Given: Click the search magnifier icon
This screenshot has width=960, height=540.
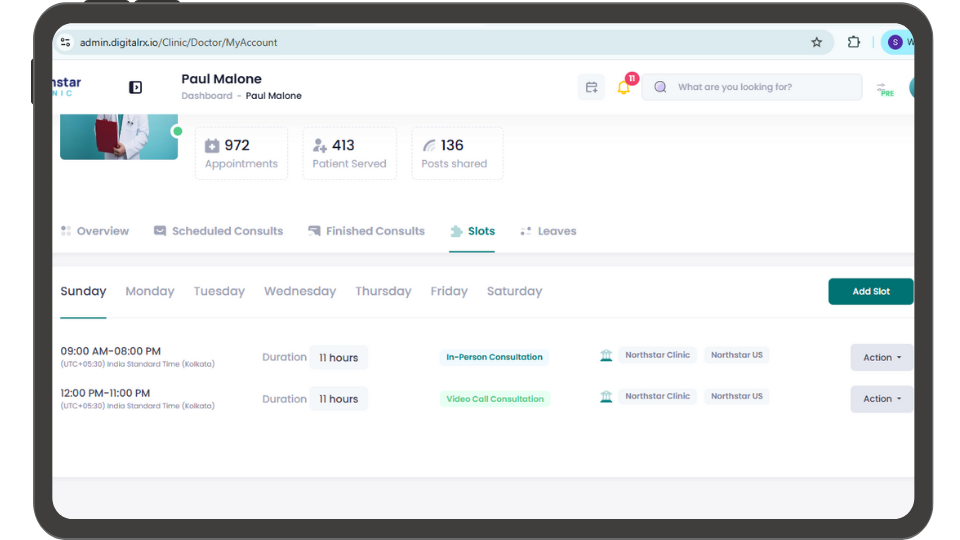Looking at the screenshot, I should (660, 87).
